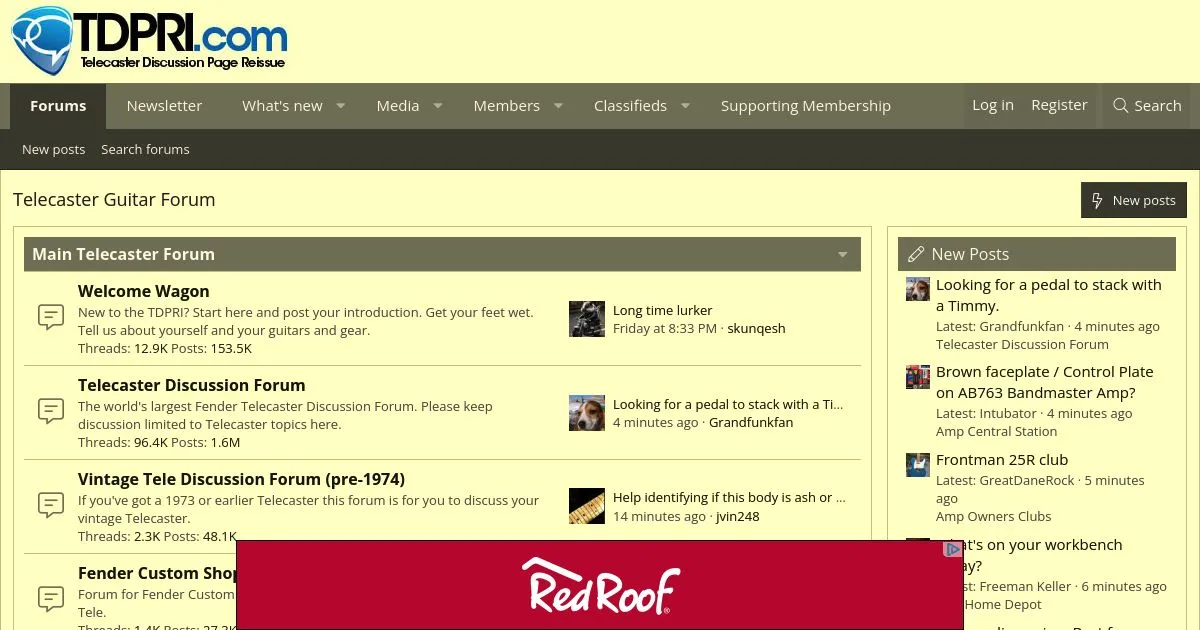Click the AdChoices icon on Red Roof ad
This screenshot has height=630, width=1200.
(953, 549)
